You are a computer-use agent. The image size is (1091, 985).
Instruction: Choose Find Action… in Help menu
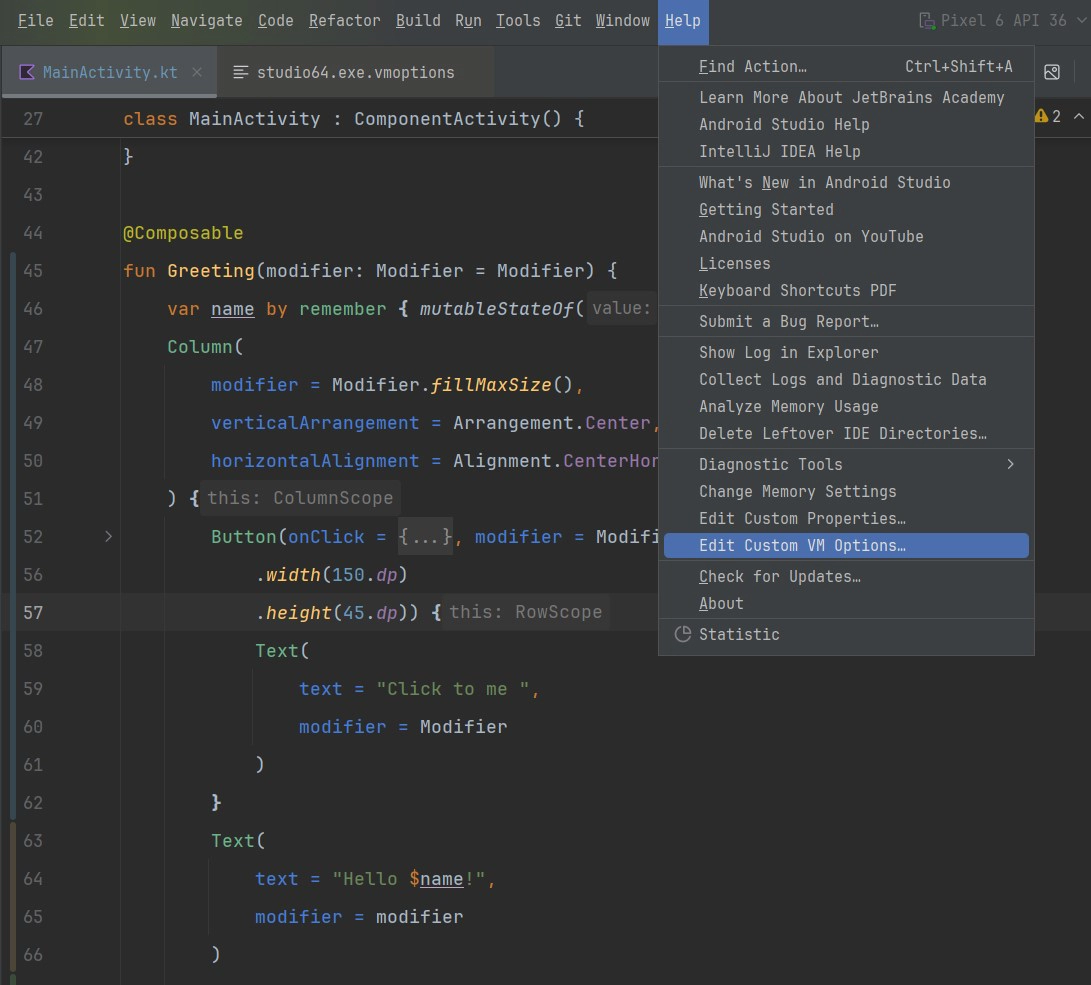846,67
